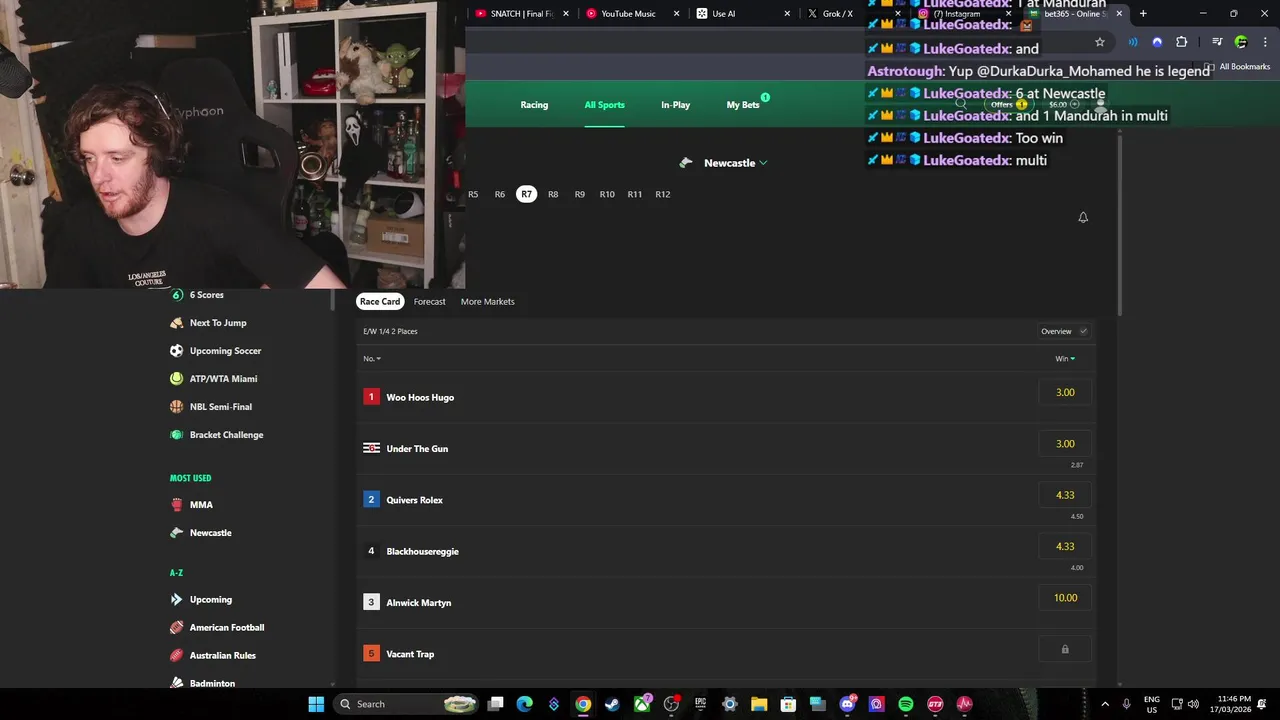Open American Football in A-Z list
This screenshot has height=720, width=1280.
click(x=217, y=628)
